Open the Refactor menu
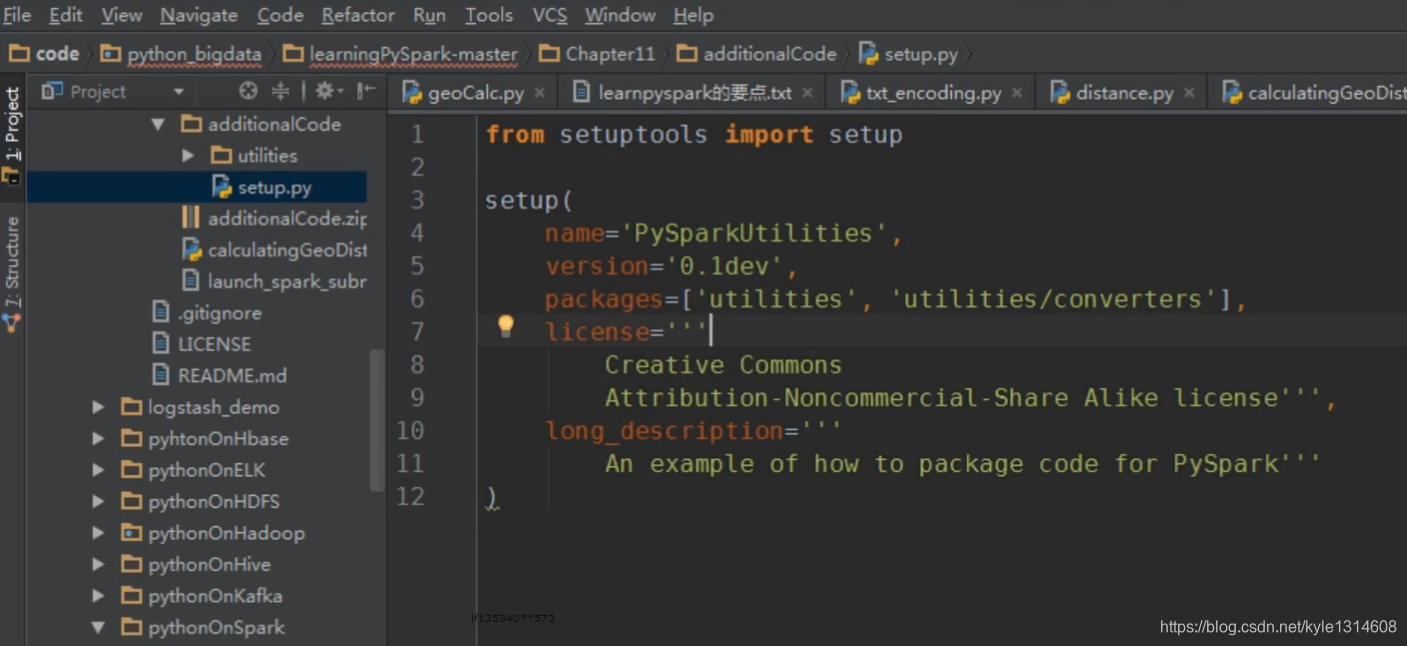This screenshot has width=1407, height=646. pyautogui.click(x=358, y=15)
